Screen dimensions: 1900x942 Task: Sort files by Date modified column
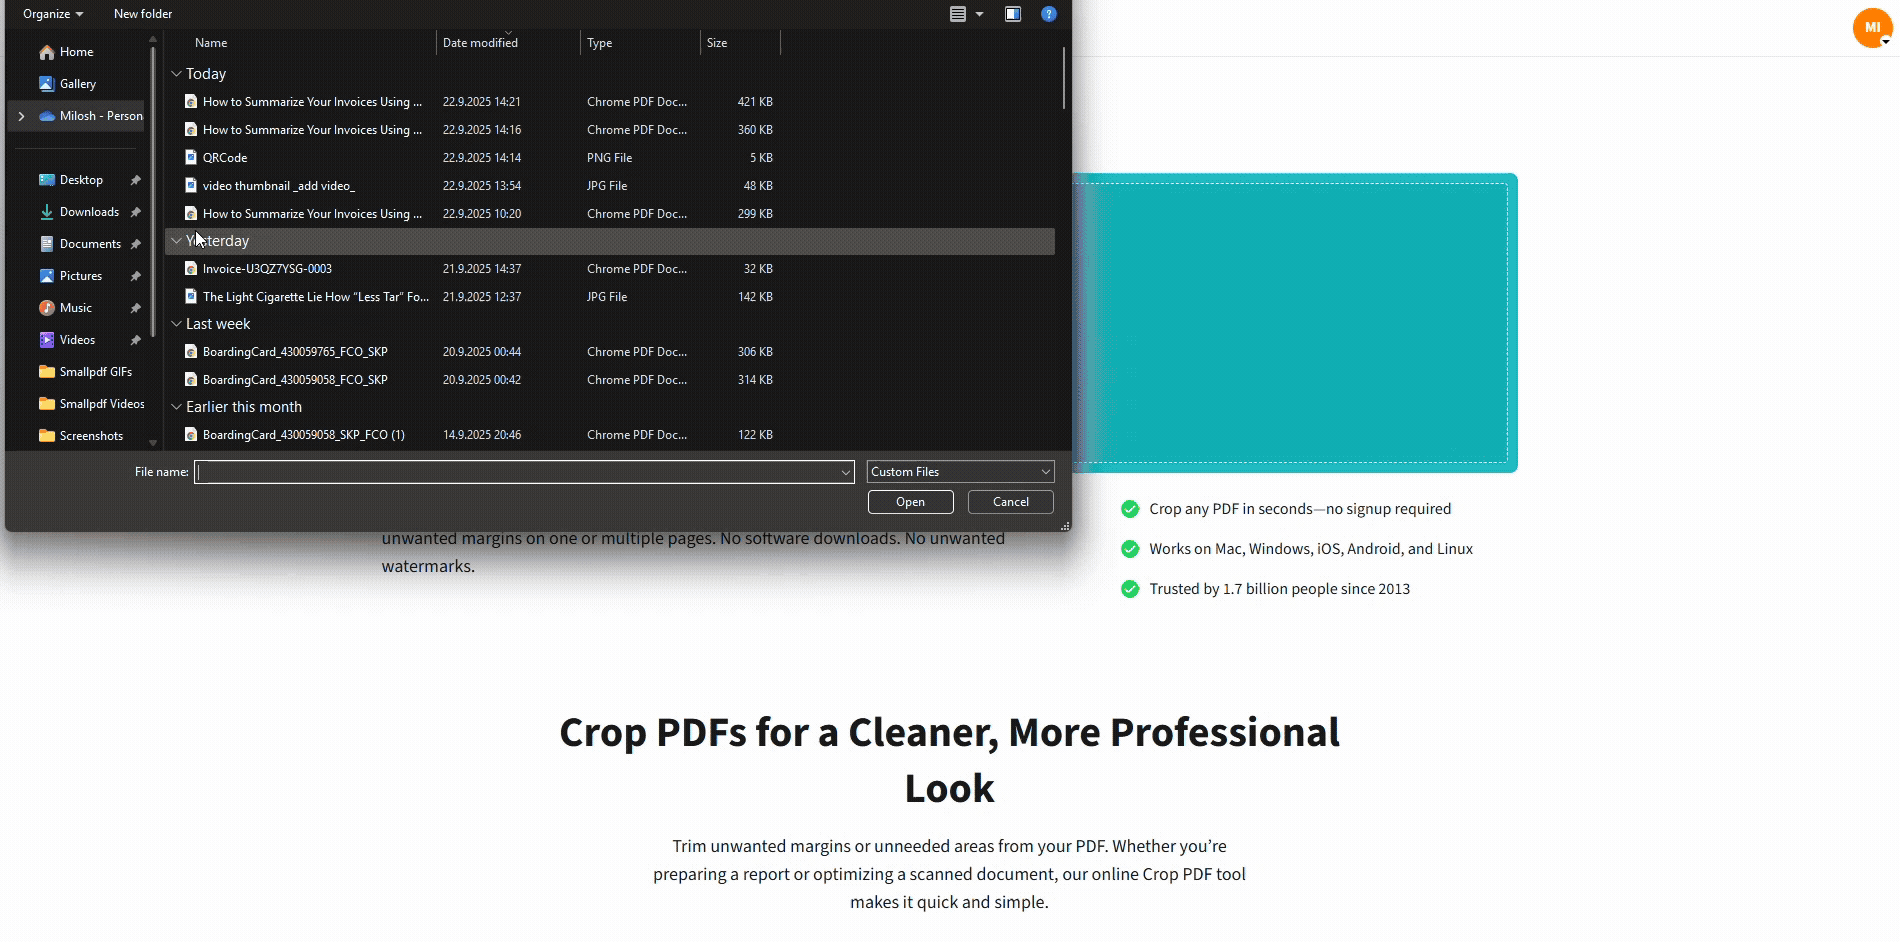480,42
